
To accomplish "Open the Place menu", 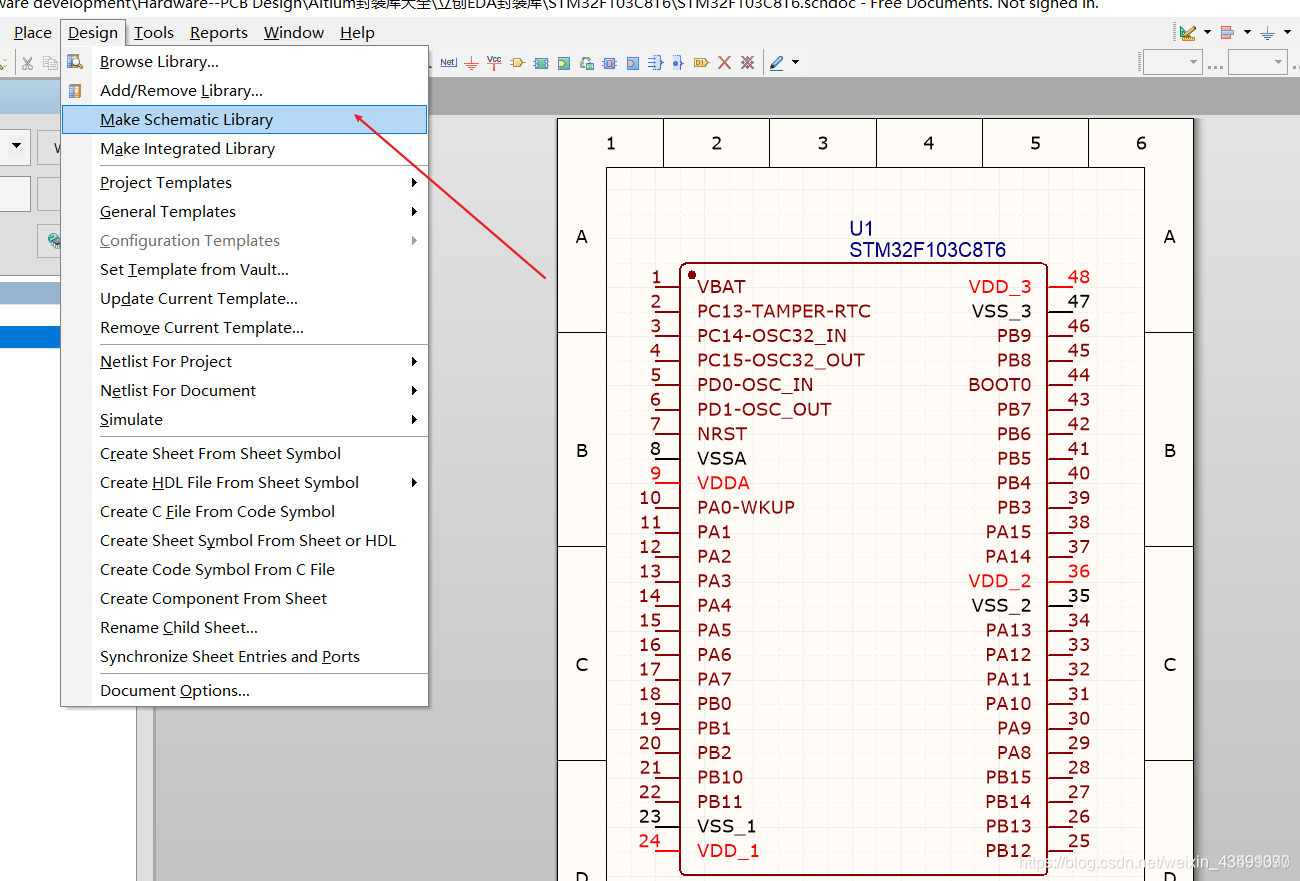I will 32,32.
